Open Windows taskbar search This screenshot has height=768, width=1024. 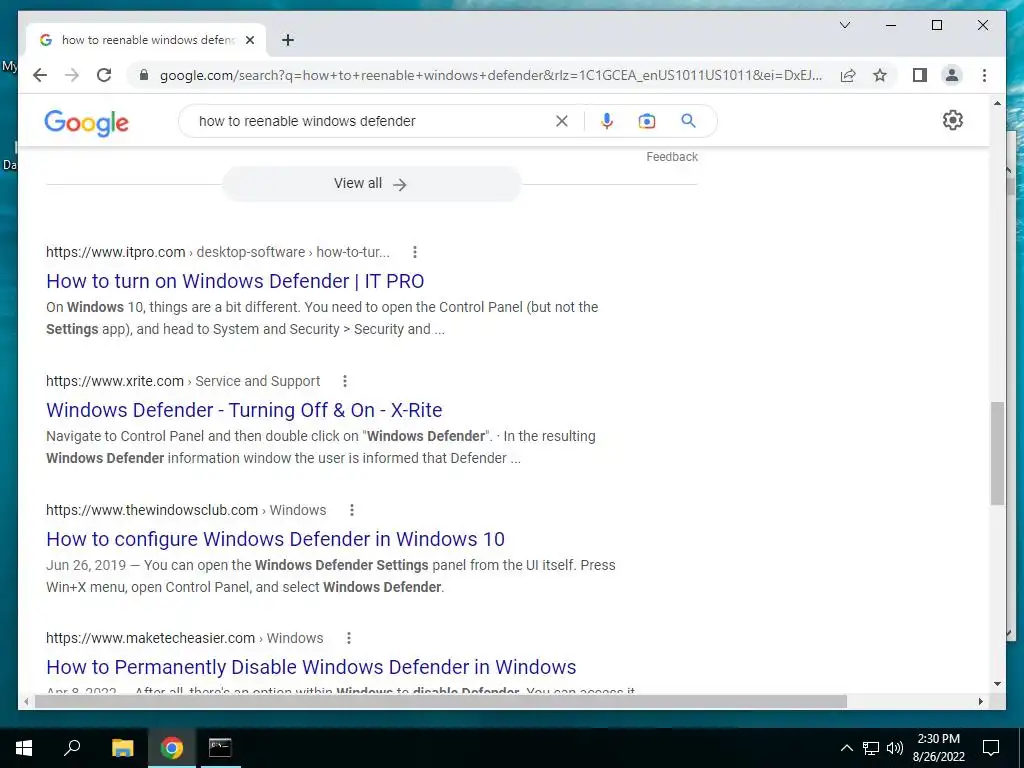click(72, 748)
